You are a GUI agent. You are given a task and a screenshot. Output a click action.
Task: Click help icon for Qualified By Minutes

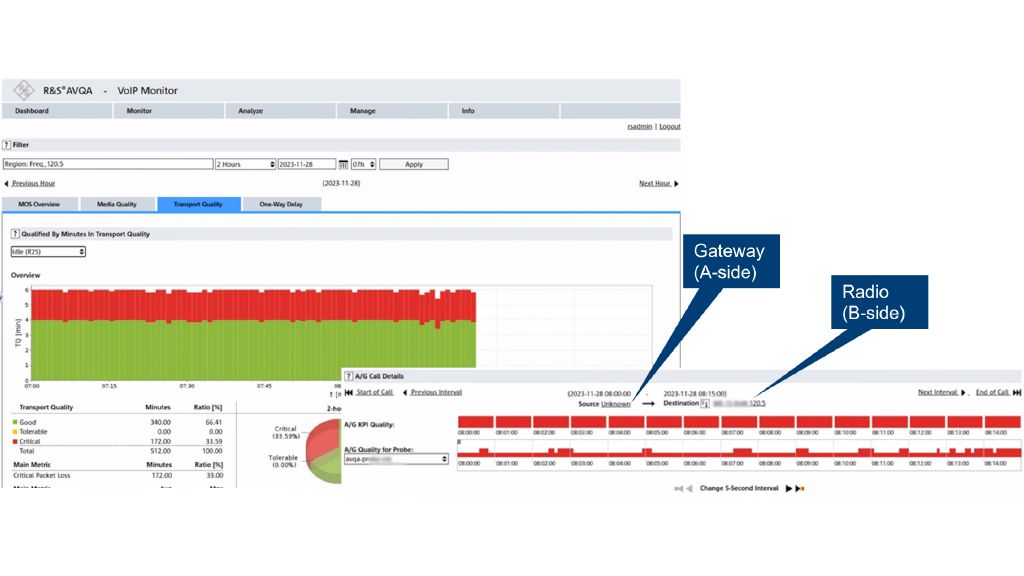[x=15, y=234]
